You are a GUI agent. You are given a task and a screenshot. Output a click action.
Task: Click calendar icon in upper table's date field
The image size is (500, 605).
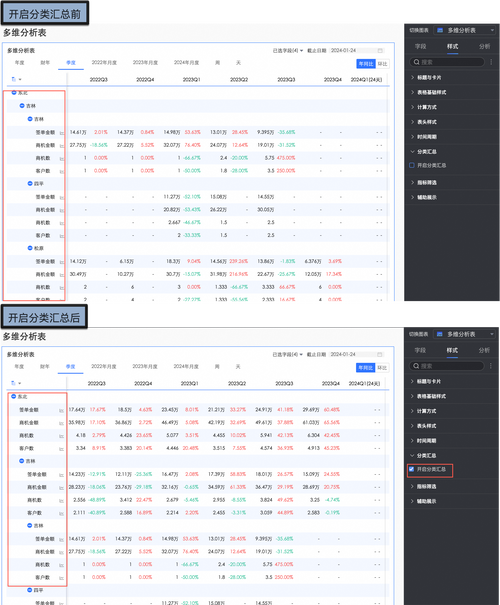[380, 51]
